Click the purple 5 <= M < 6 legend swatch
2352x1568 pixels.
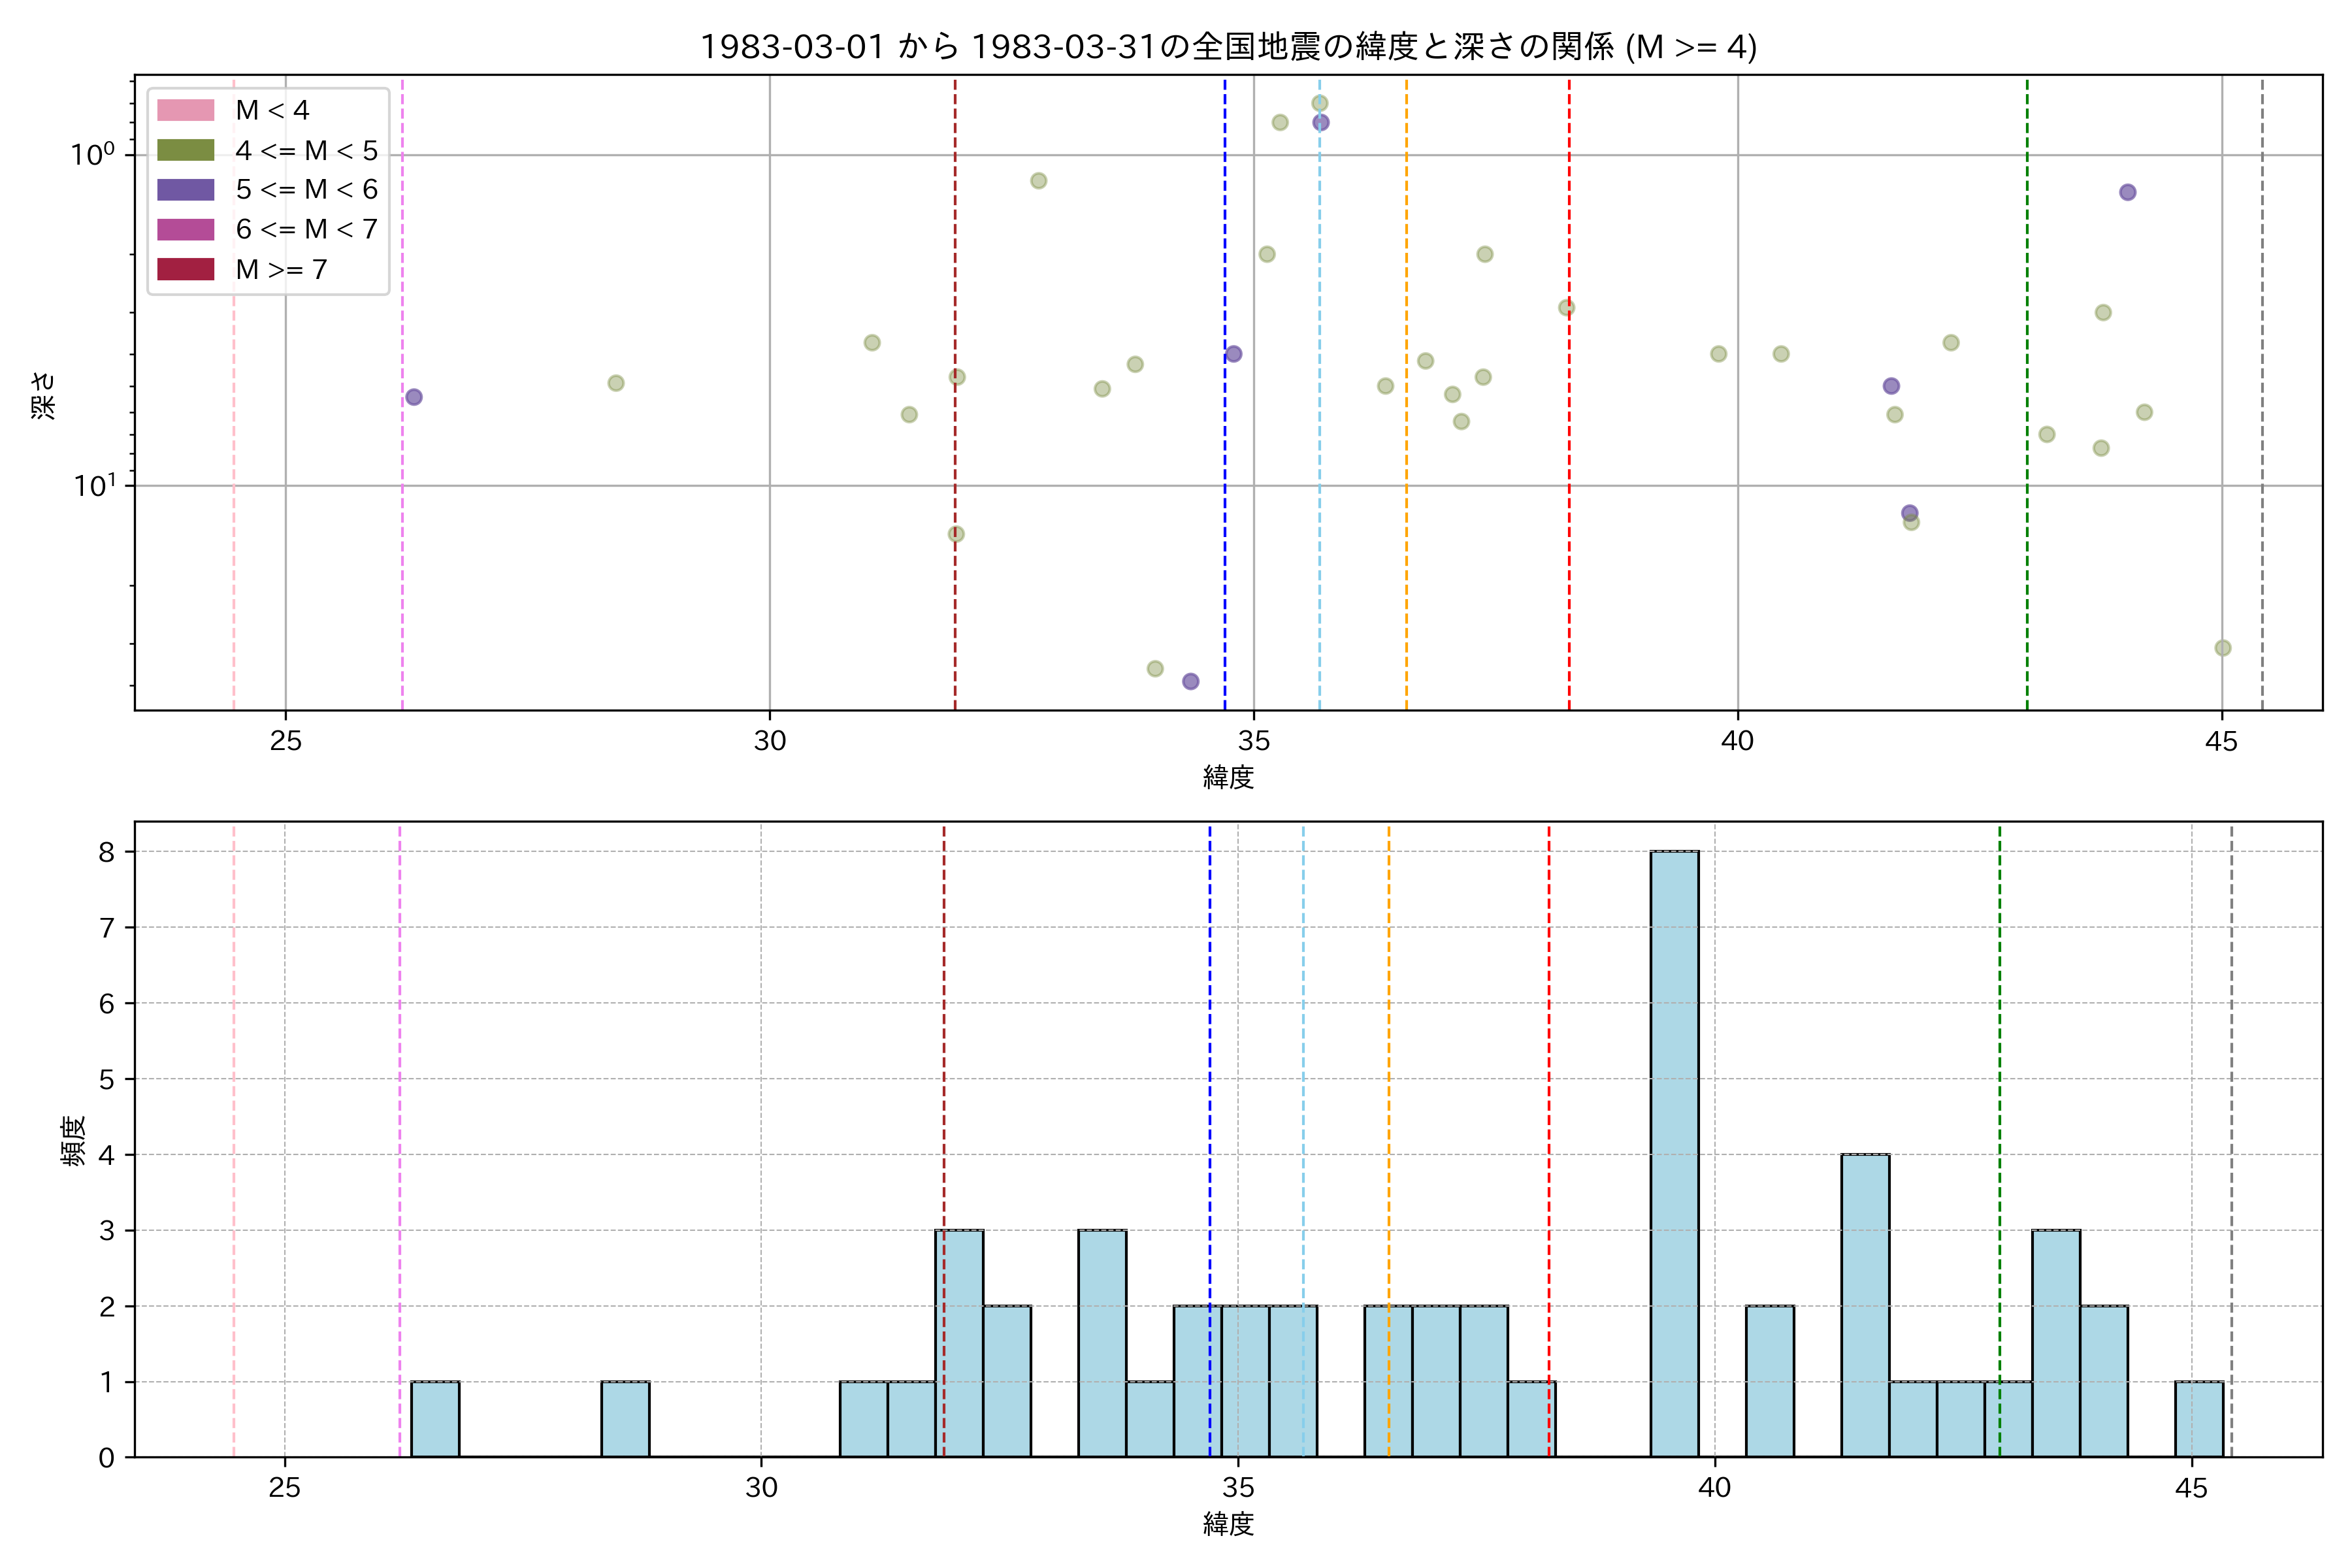tap(185, 189)
